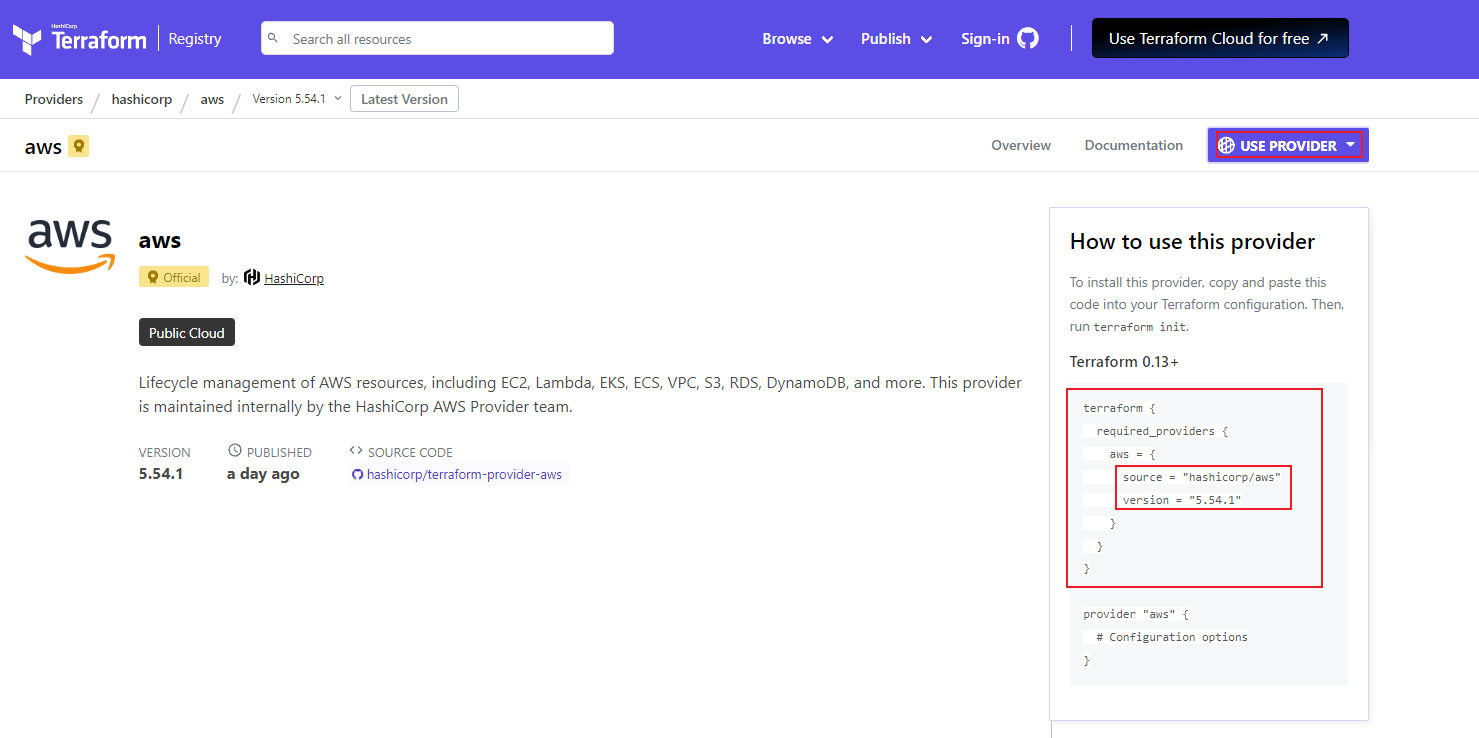Click the Terraform logo

tap(79, 39)
